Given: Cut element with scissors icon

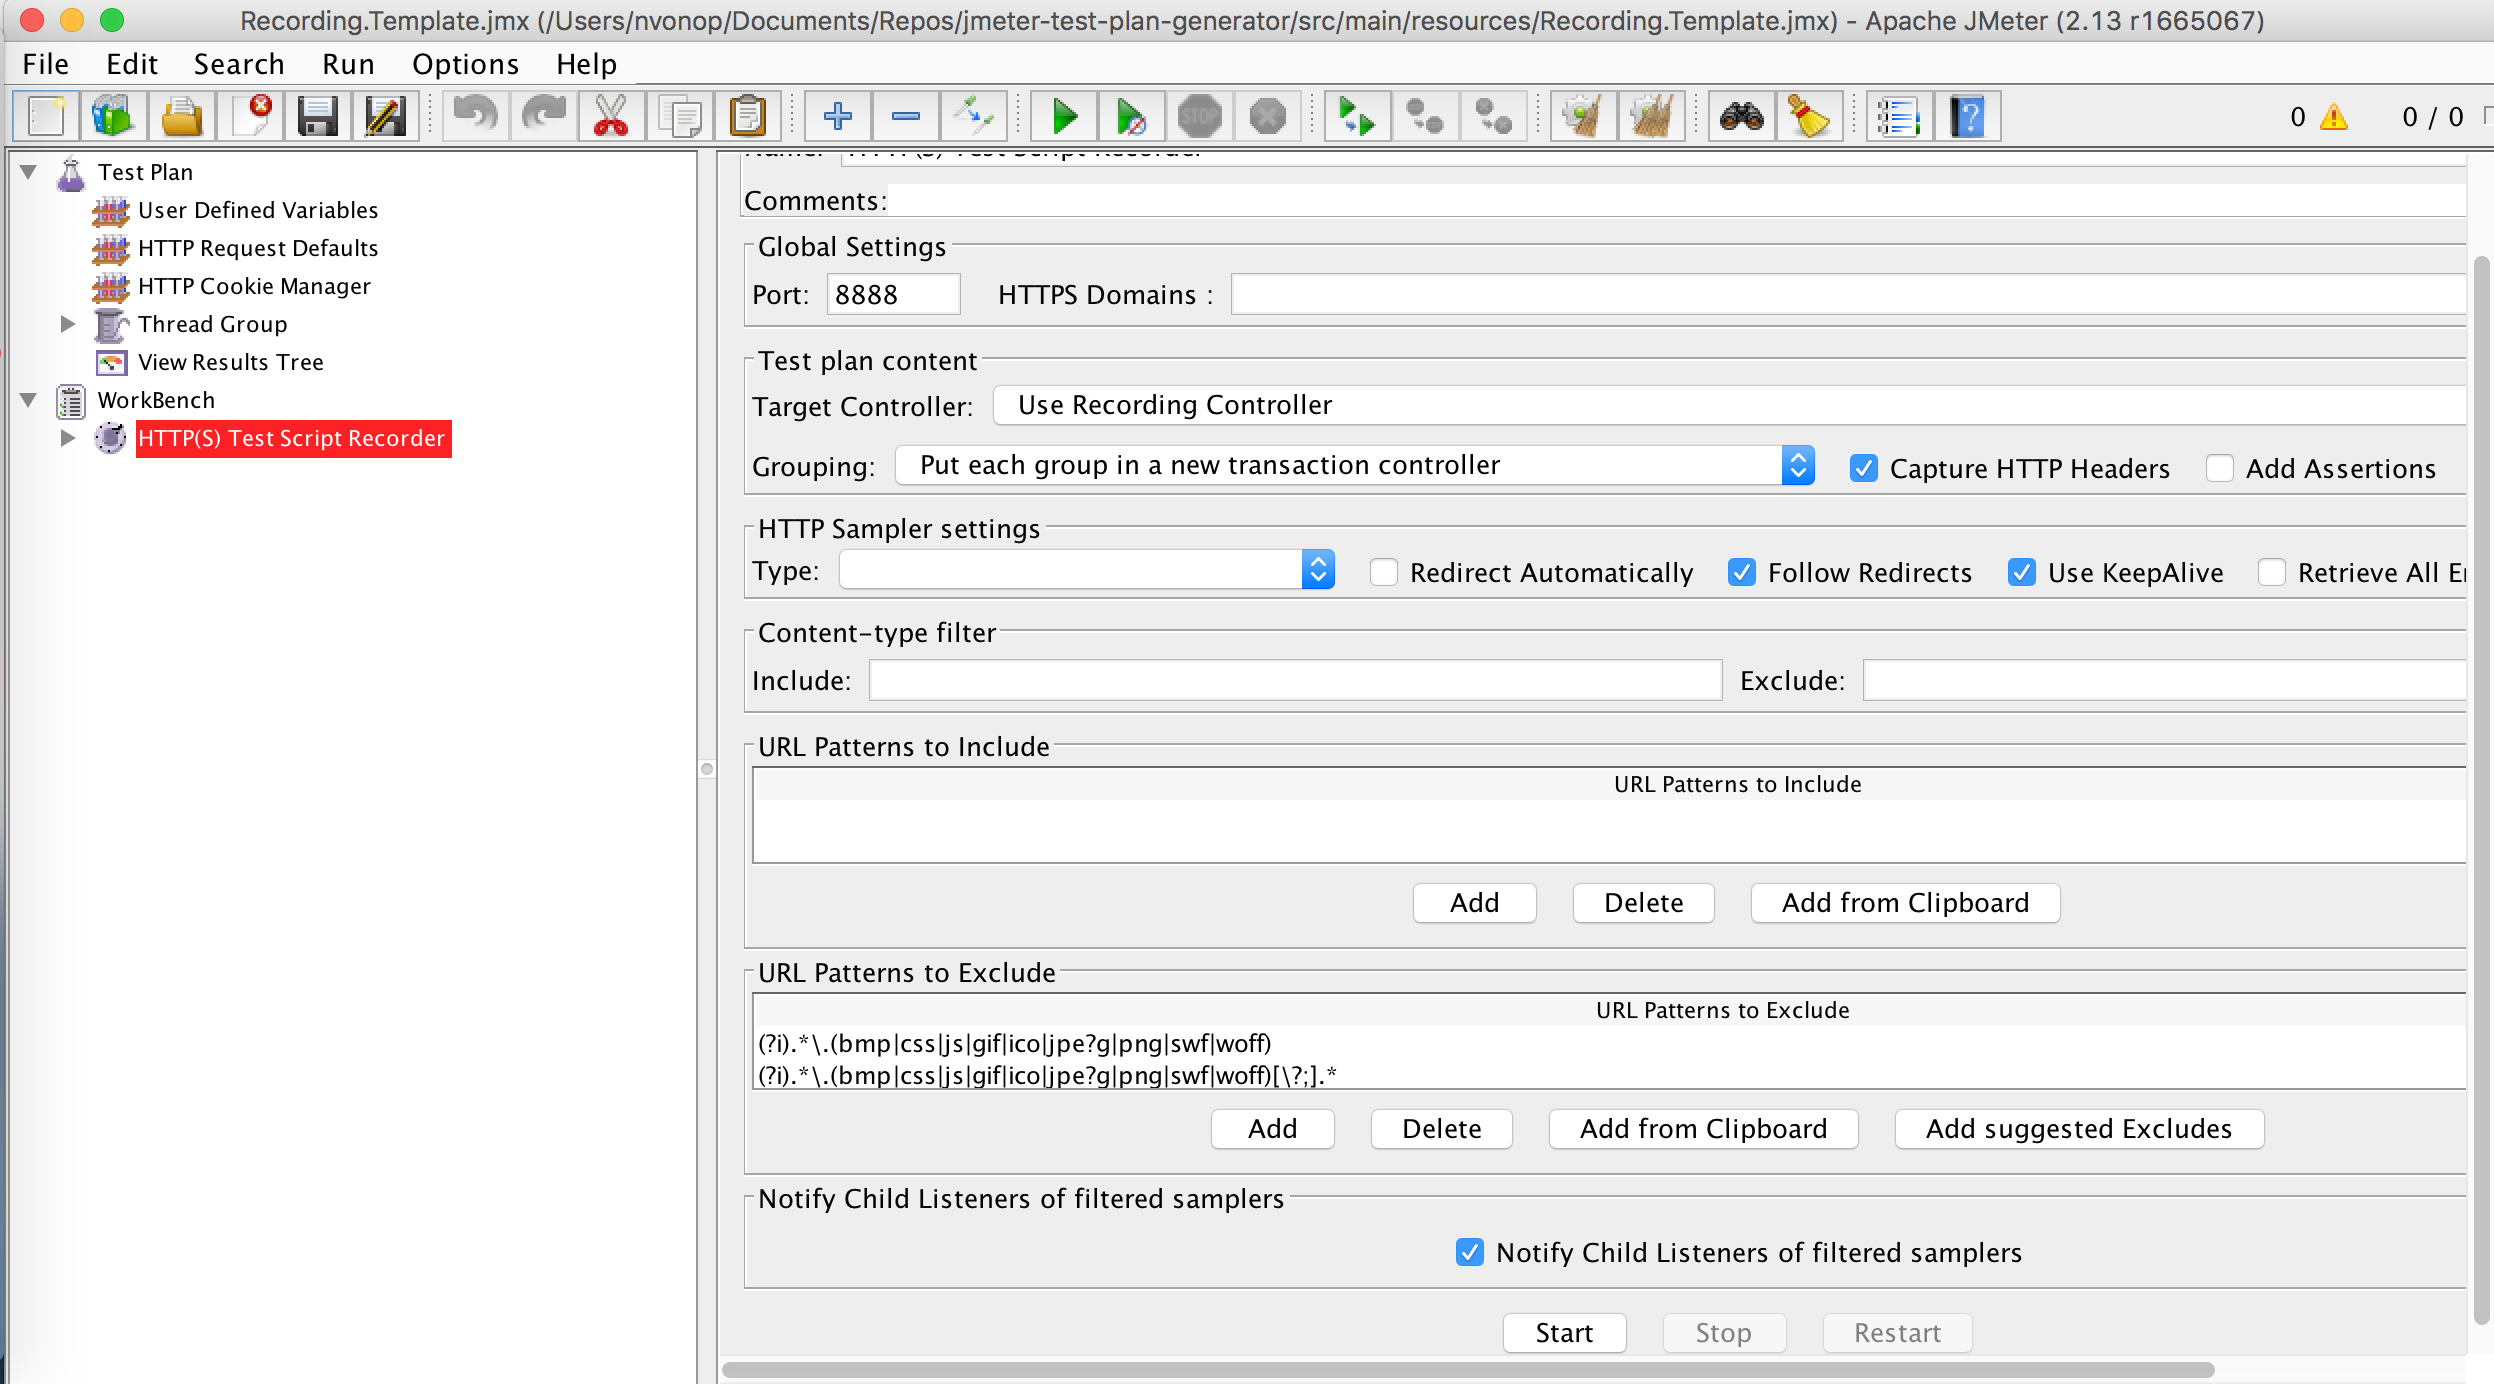Looking at the screenshot, I should 611,117.
